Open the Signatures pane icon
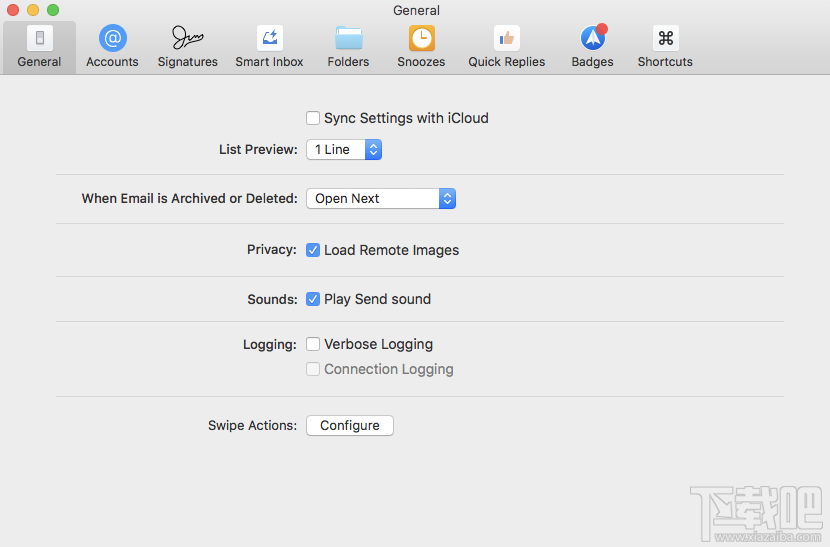Viewport: 830px width, 547px height. point(187,38)
